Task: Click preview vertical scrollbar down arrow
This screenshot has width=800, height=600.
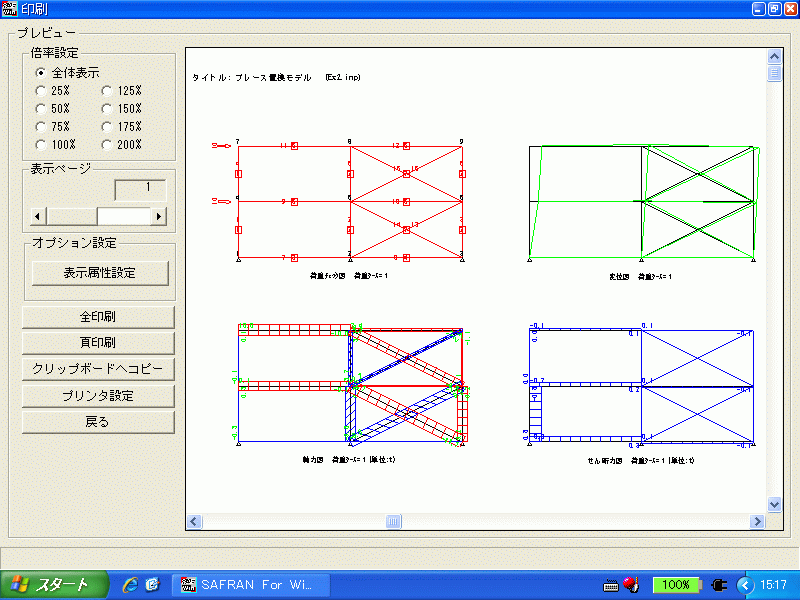Action: [x=773, y=505]
